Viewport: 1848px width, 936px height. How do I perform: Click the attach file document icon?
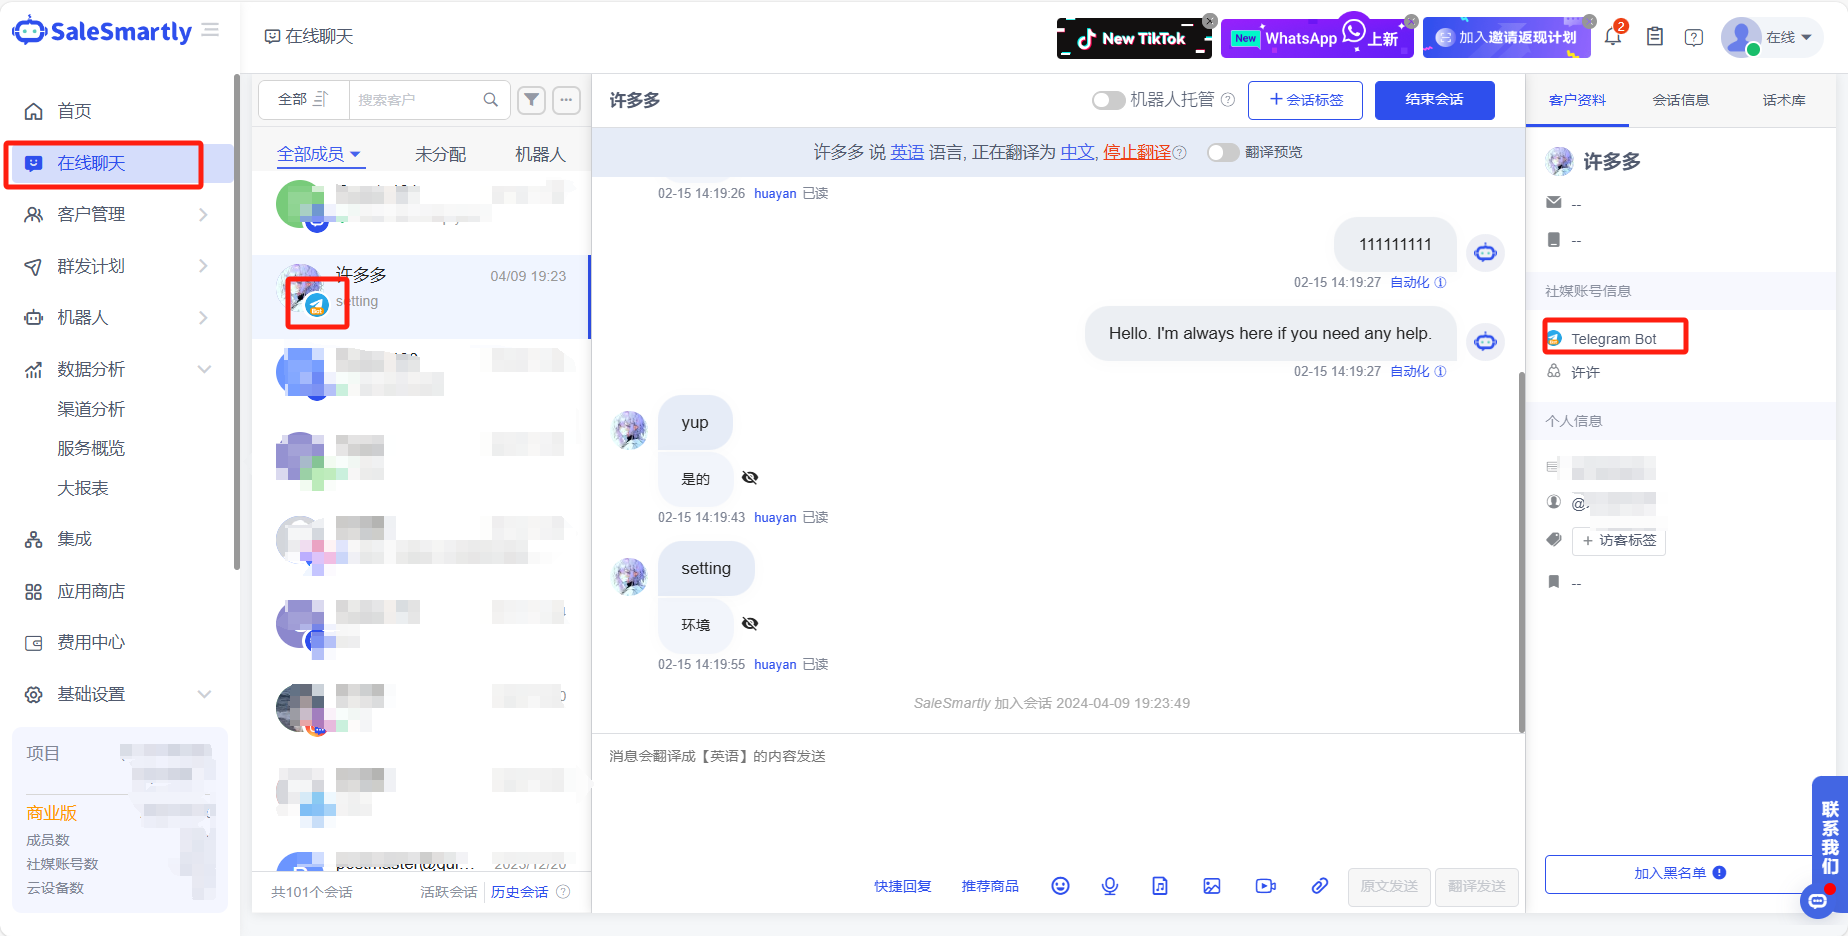[x=1160, y=886]
